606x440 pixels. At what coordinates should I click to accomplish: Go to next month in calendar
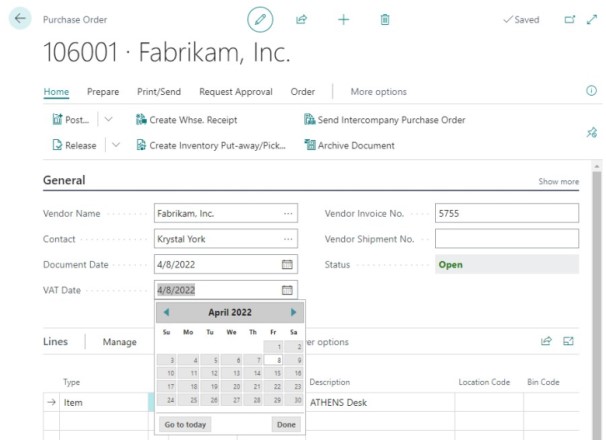click(293, 312)
